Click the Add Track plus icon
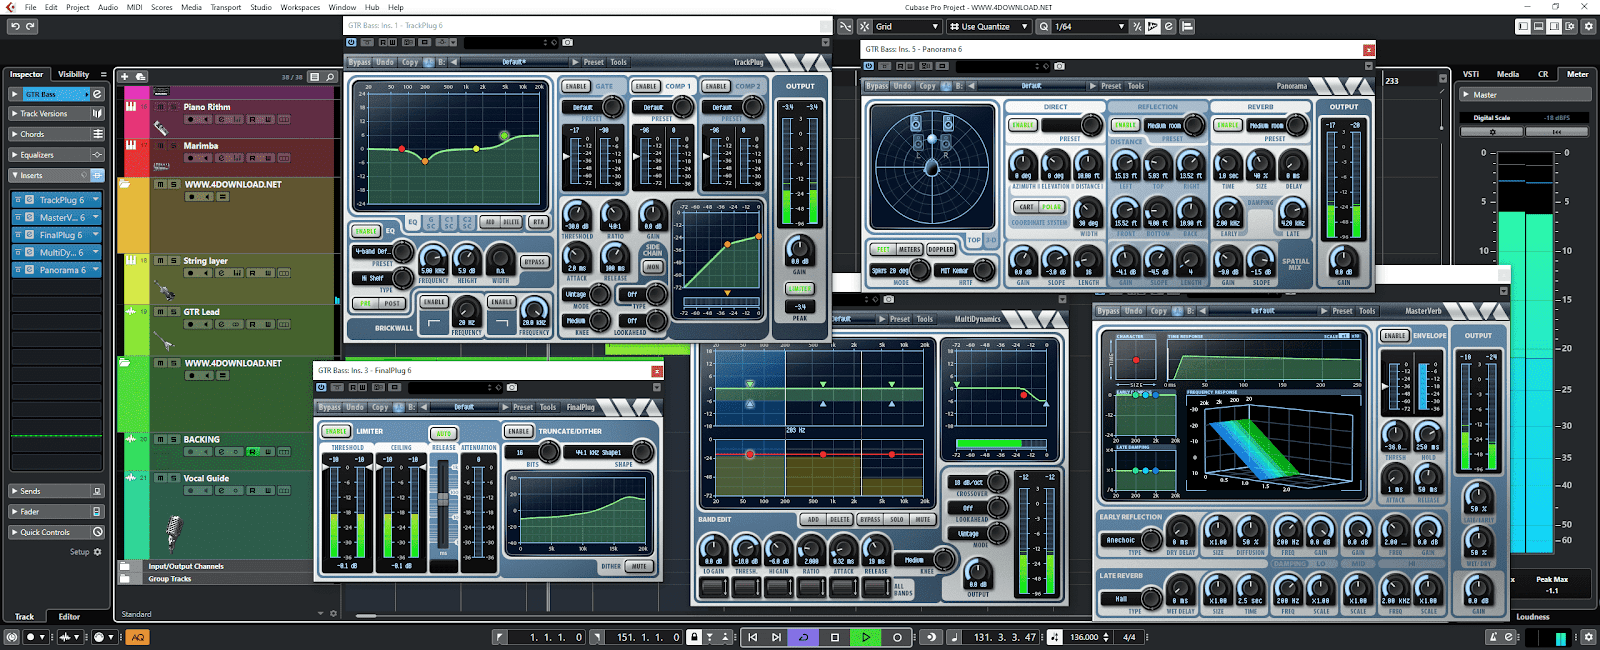1600x650 pixels. coord(125,76)
